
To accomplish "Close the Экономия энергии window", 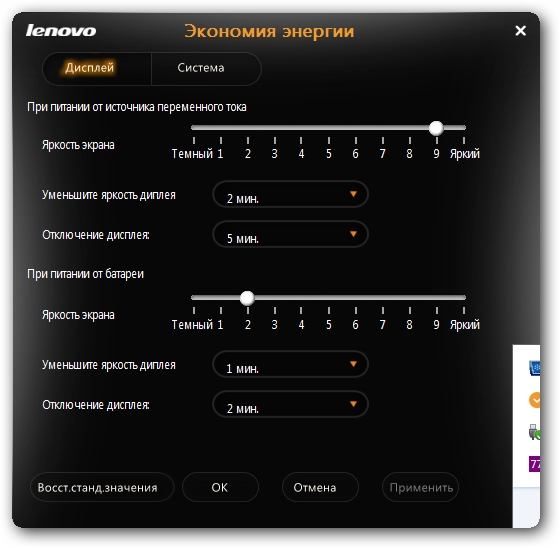I will pyautogui.click(x=520, y=31).
